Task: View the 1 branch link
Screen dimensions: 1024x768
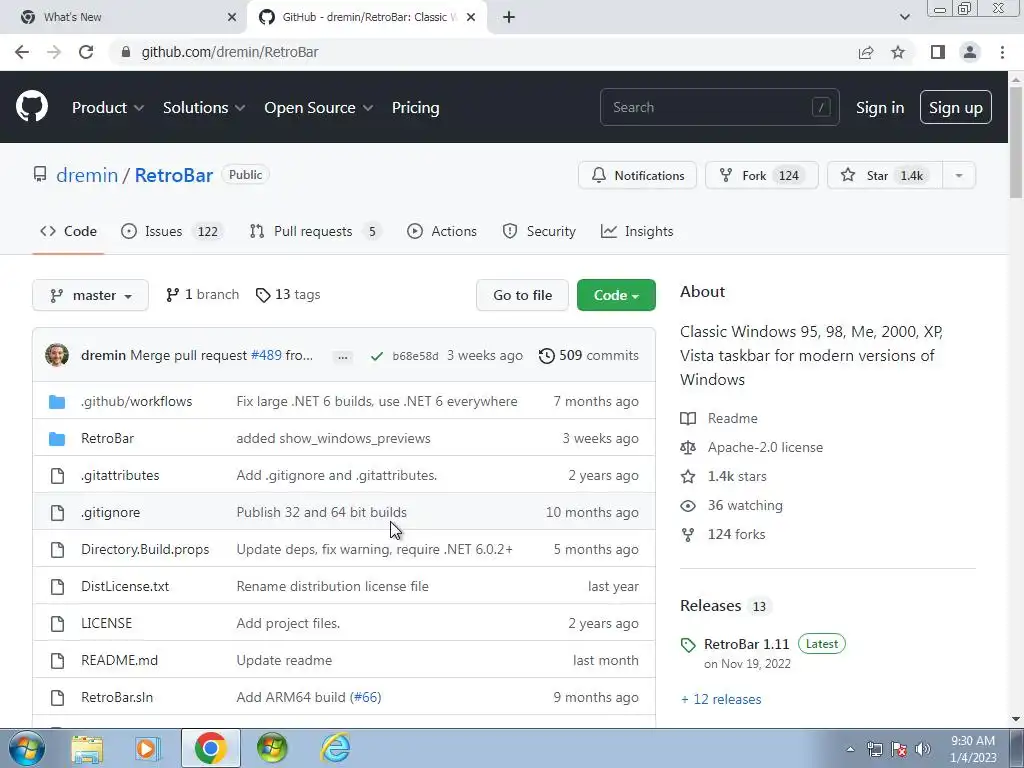Action: pos(202,295)
